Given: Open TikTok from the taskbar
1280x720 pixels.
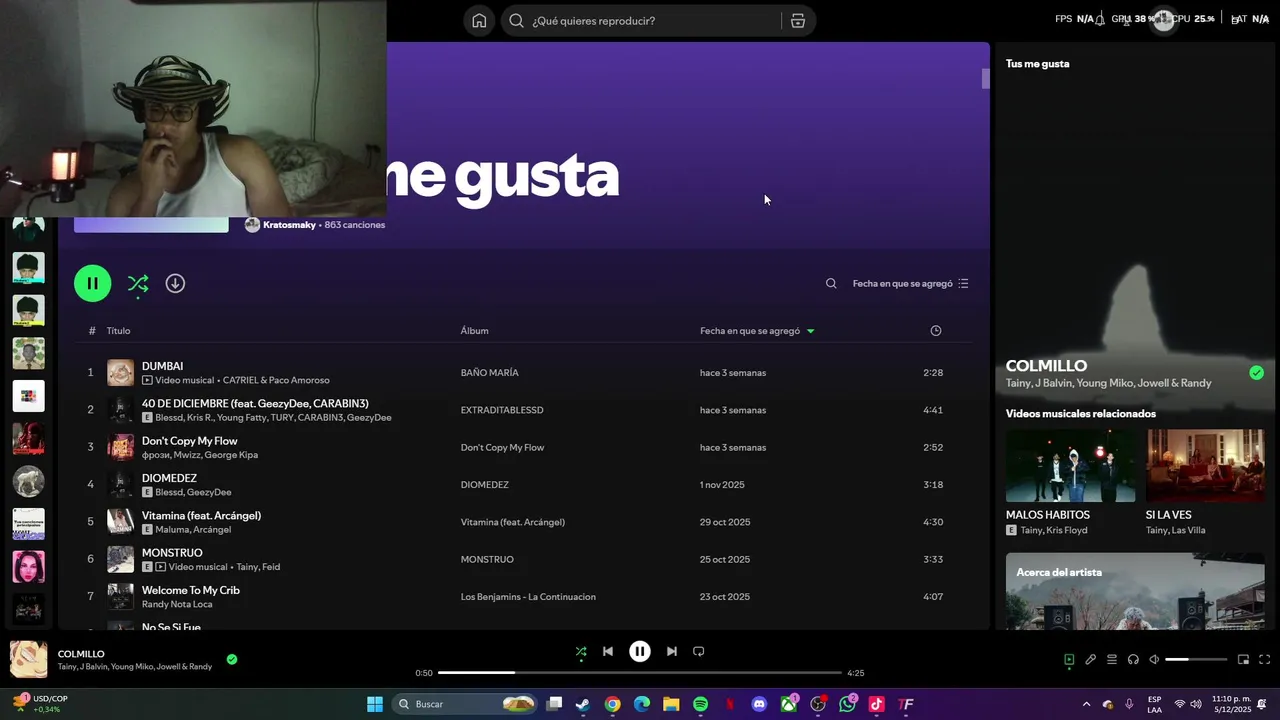Looking at the screenshot, I should tap(877, 704).
